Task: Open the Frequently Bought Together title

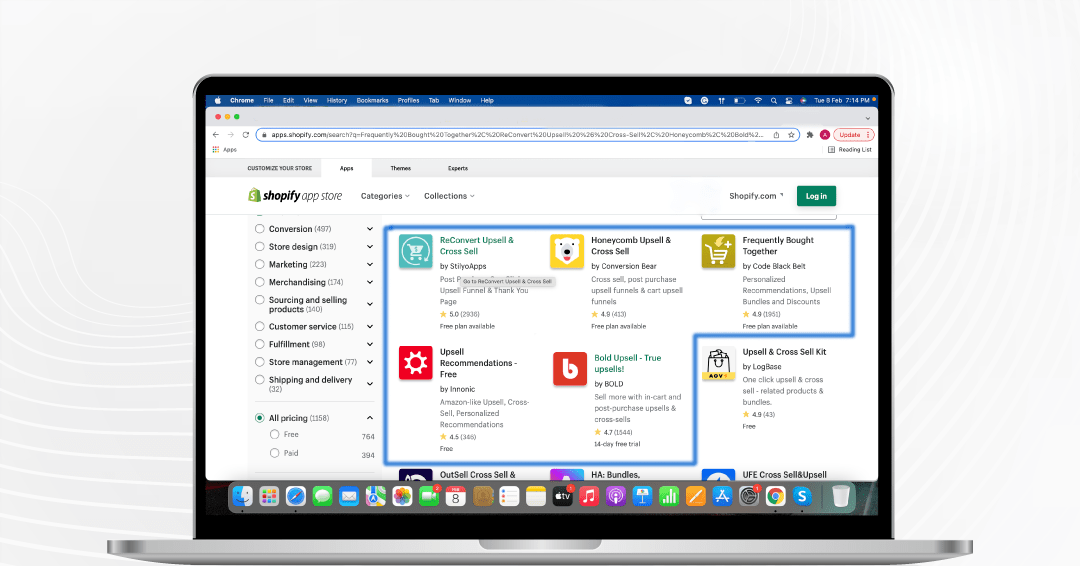Action: [x=778, y=246]
